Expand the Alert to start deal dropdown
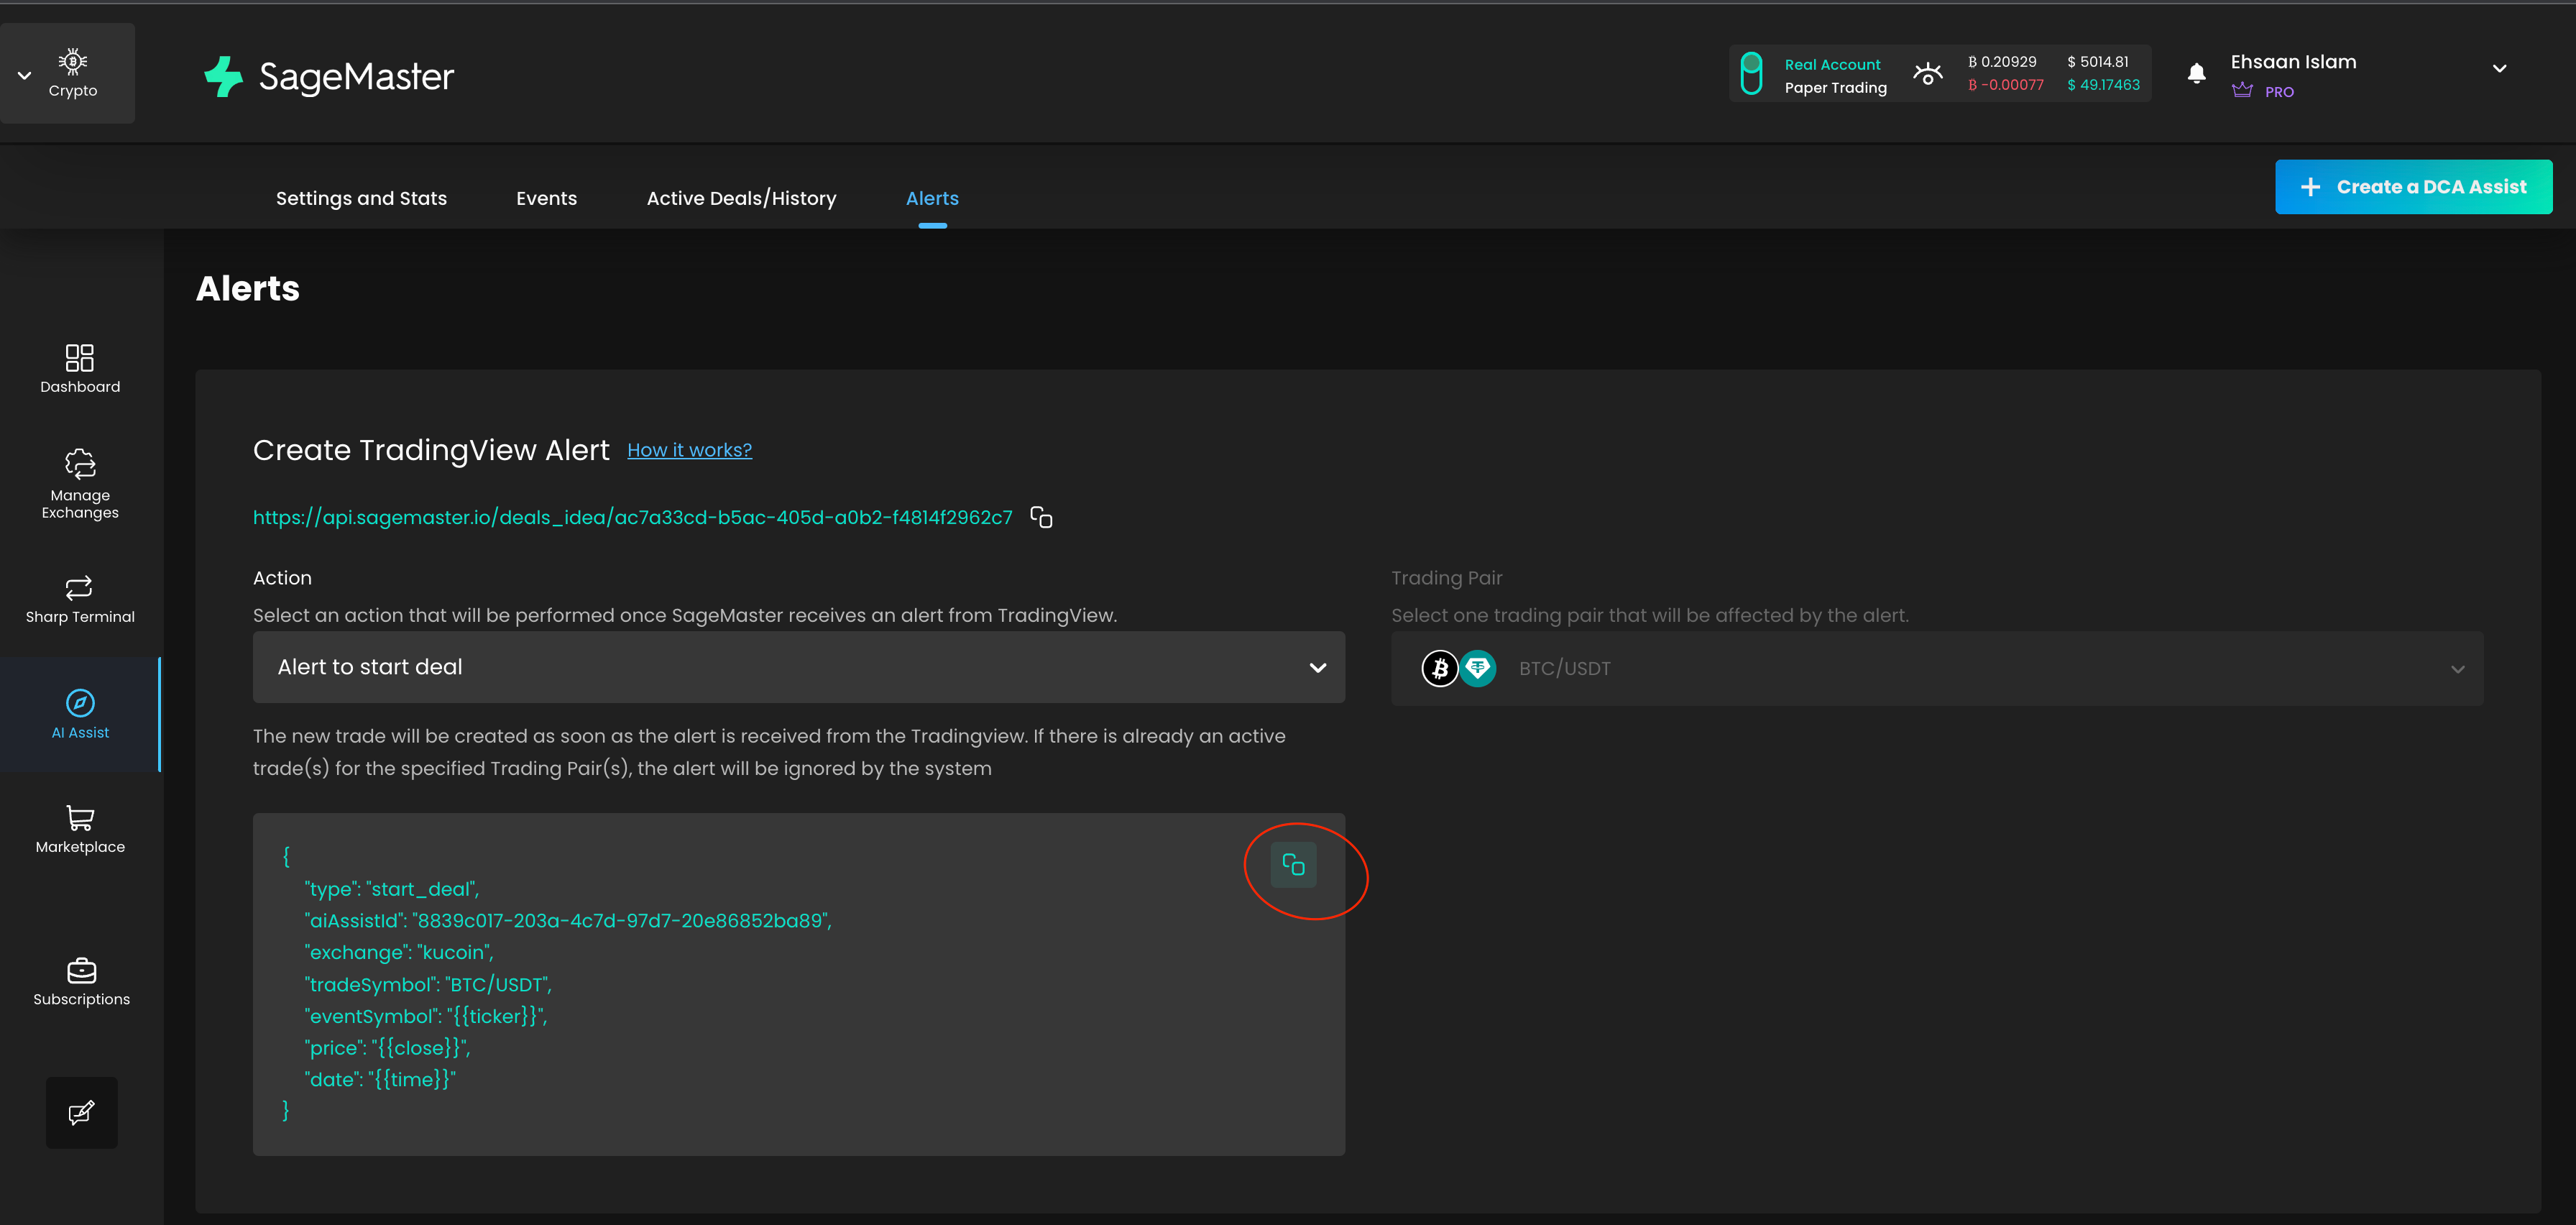This screenshot has width=2576, height=1225. pos(798,667)
